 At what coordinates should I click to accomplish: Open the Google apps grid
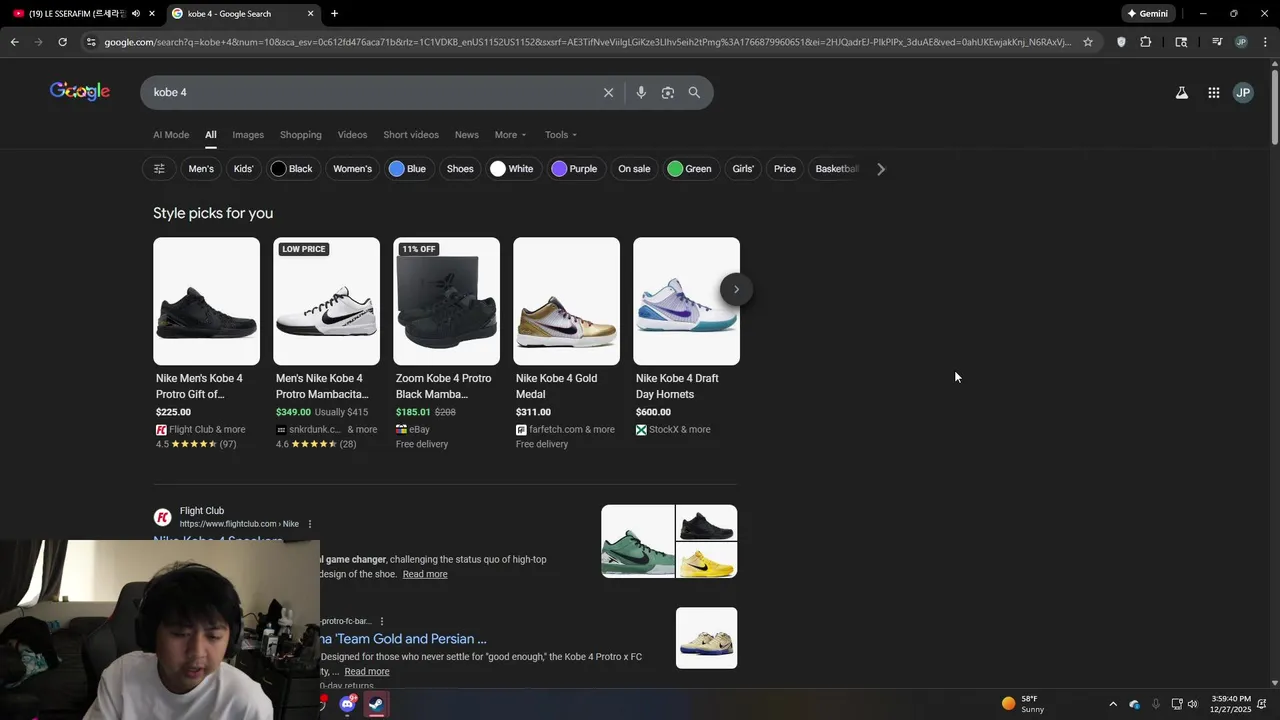pos(1213,93)
